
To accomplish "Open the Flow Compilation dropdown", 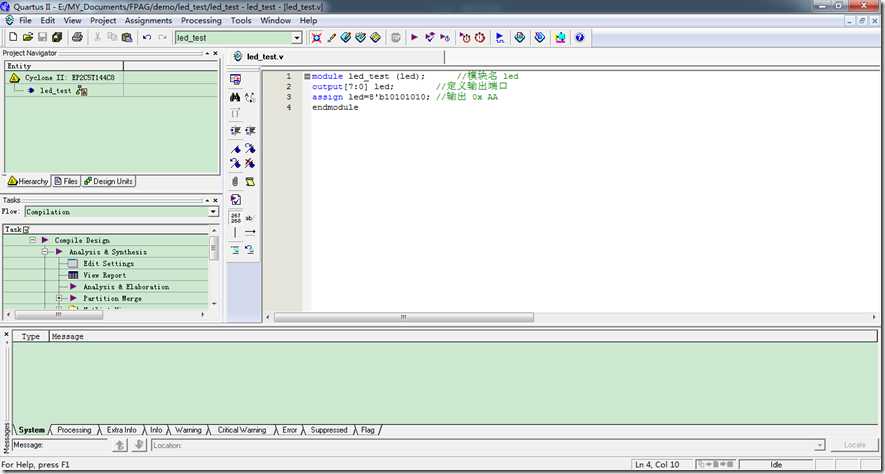I will pos(213,212).
